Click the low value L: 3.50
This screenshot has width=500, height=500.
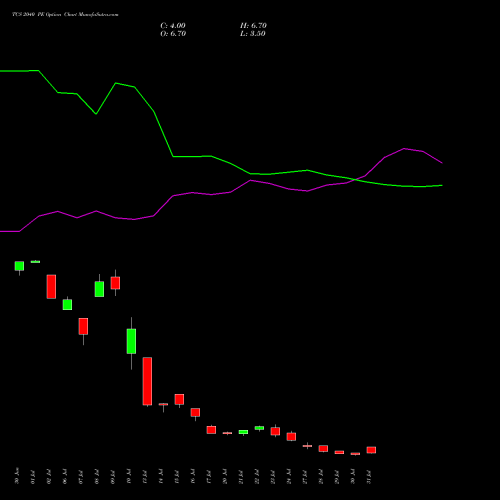tap(253, 33)
